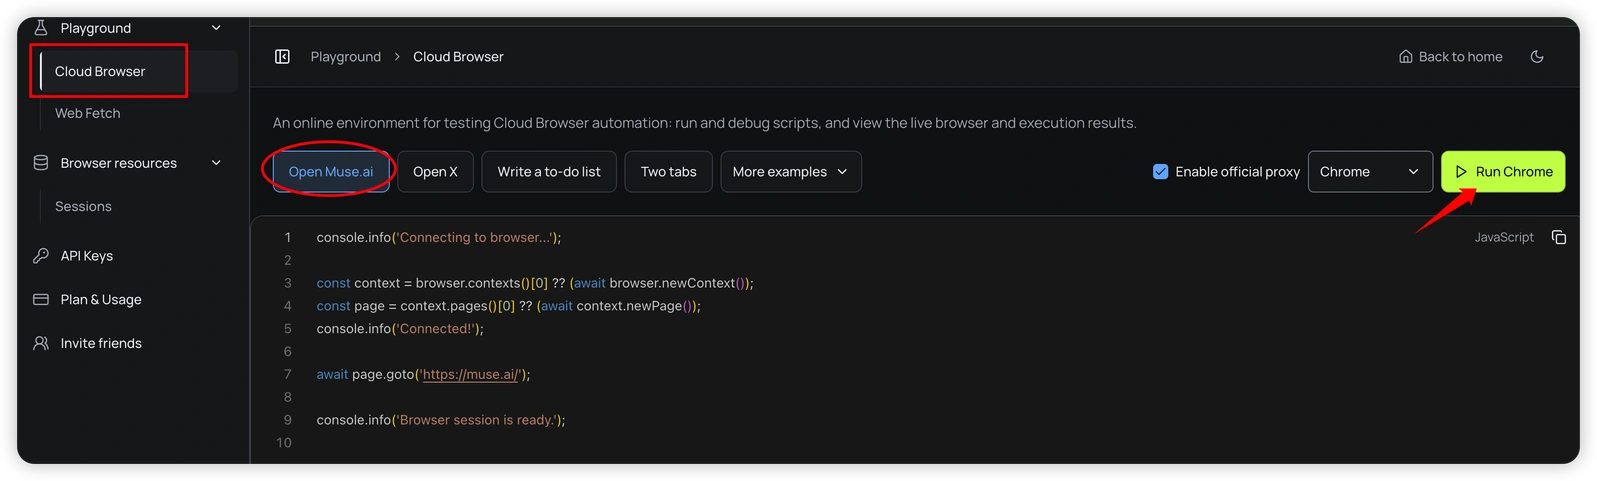The width and height of the screenshot is (1597, 481).
Task: Open the Web Fetch menu item
Action: point(88,113)
